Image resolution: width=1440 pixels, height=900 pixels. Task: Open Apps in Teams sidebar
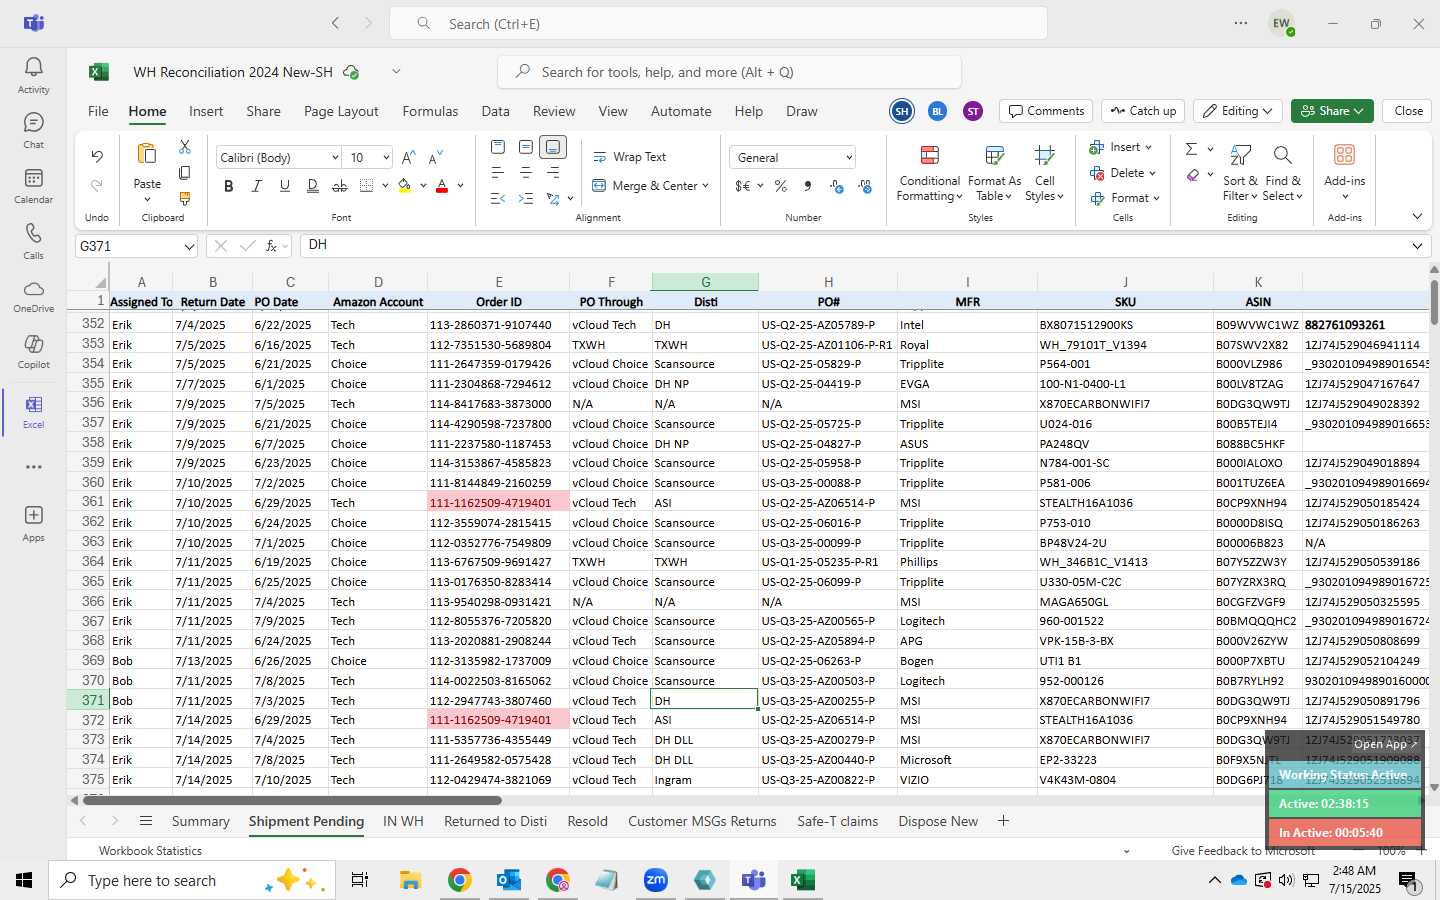click(x=33, y=522)
